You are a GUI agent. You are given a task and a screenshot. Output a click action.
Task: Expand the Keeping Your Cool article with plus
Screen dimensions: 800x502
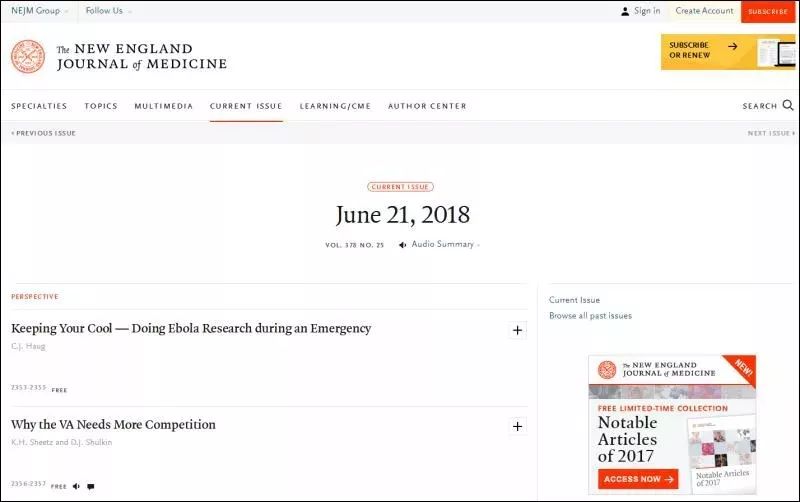(x=517, y=330)
